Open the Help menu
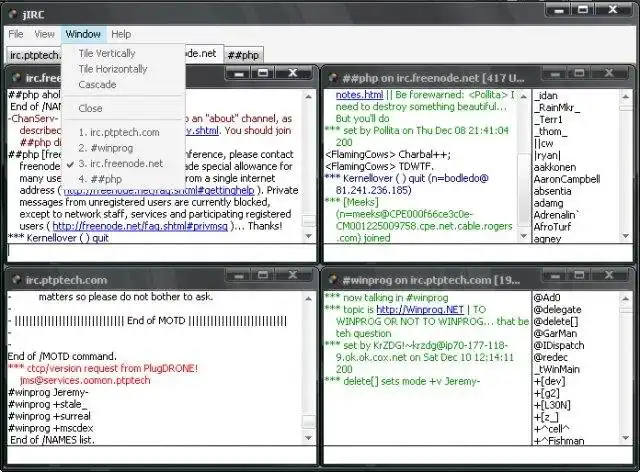 click(121, 34)
